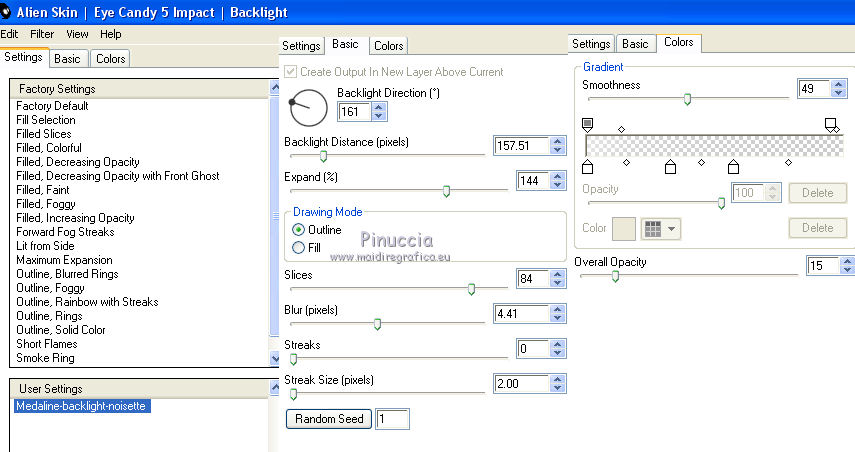
Task: Adjust the Slices slider
Action: point(472,290)
